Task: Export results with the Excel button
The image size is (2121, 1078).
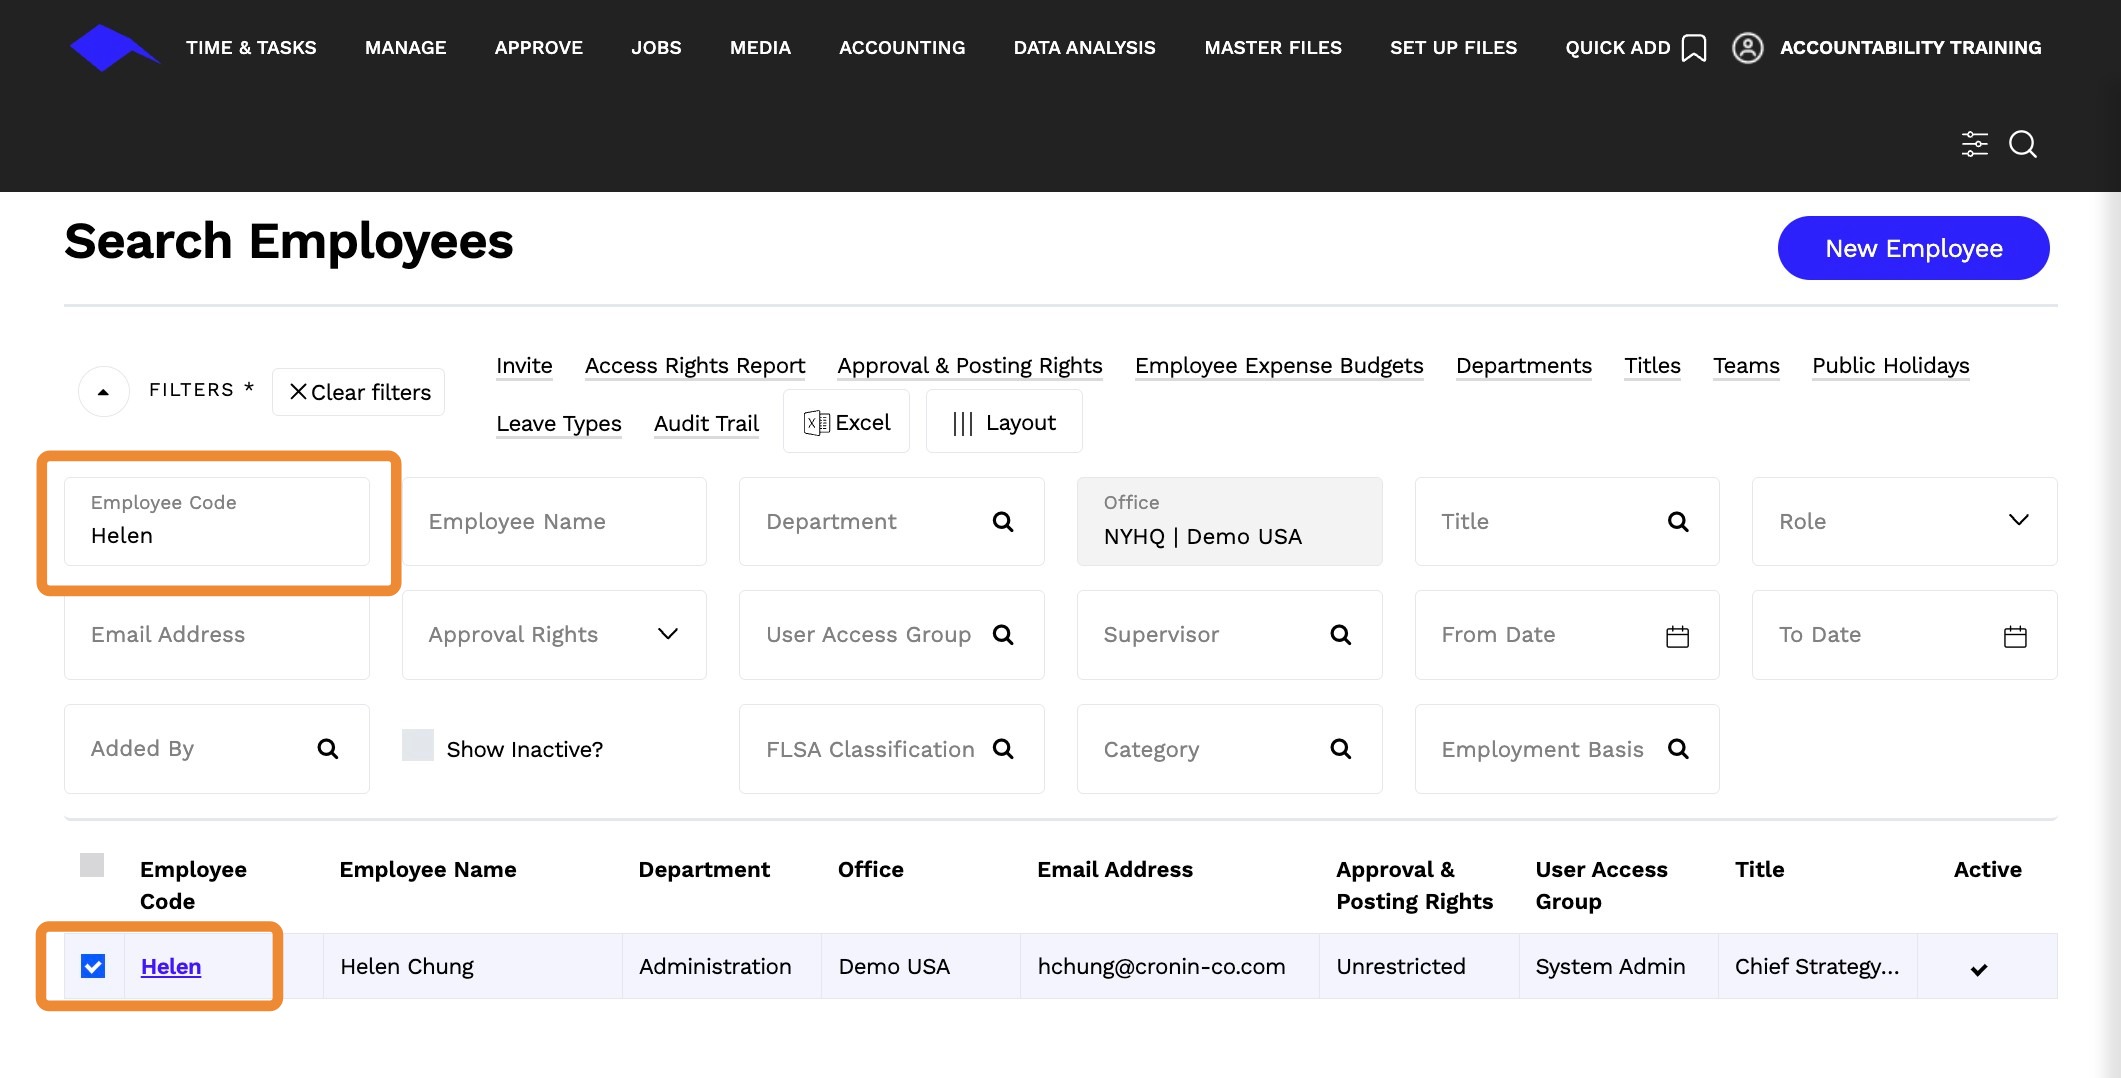Action: pos(846,422)
